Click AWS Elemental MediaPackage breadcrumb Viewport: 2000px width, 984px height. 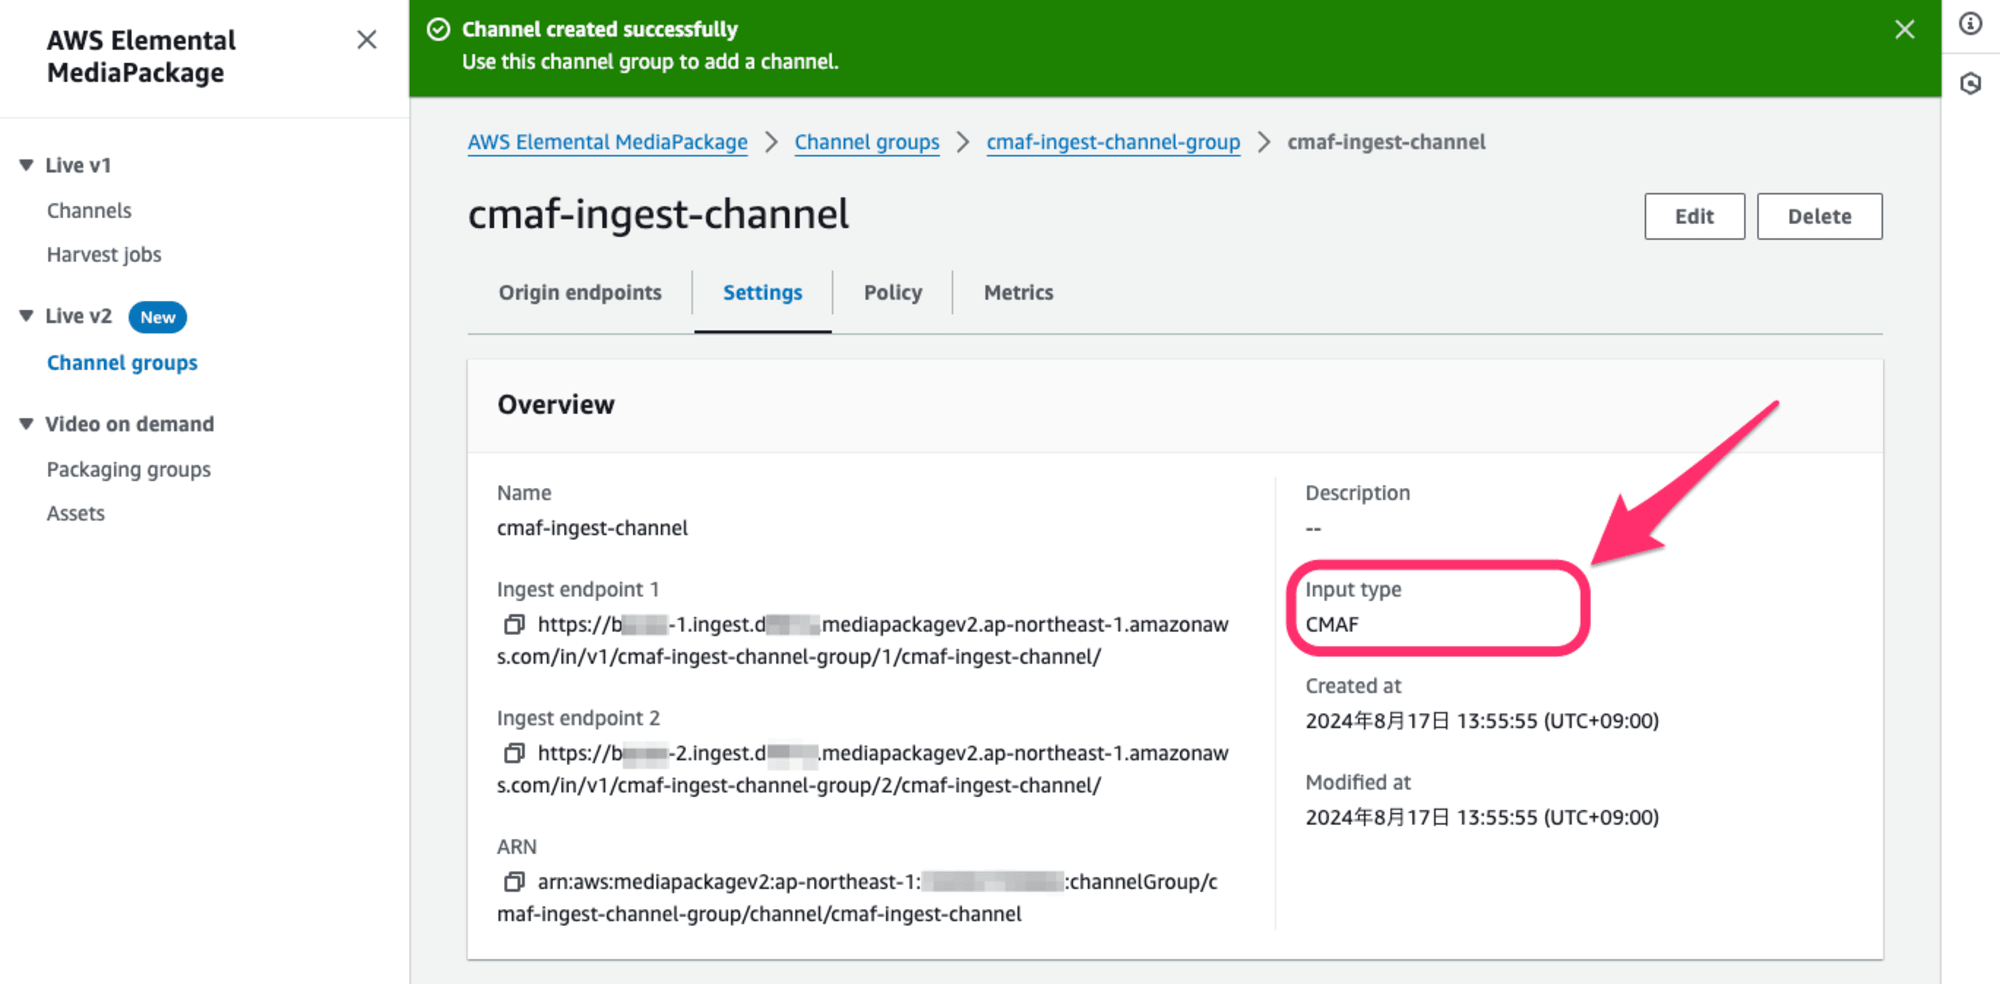point(607,142)
